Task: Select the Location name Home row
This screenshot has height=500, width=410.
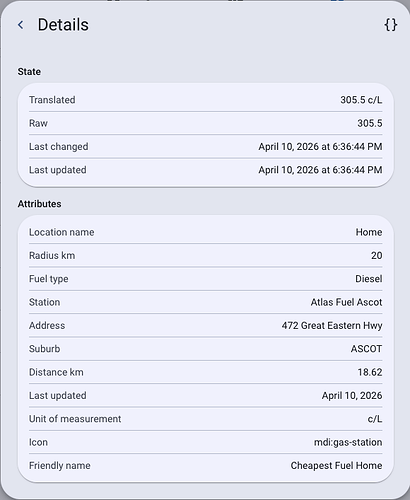Action: click(x=205, y=232)
